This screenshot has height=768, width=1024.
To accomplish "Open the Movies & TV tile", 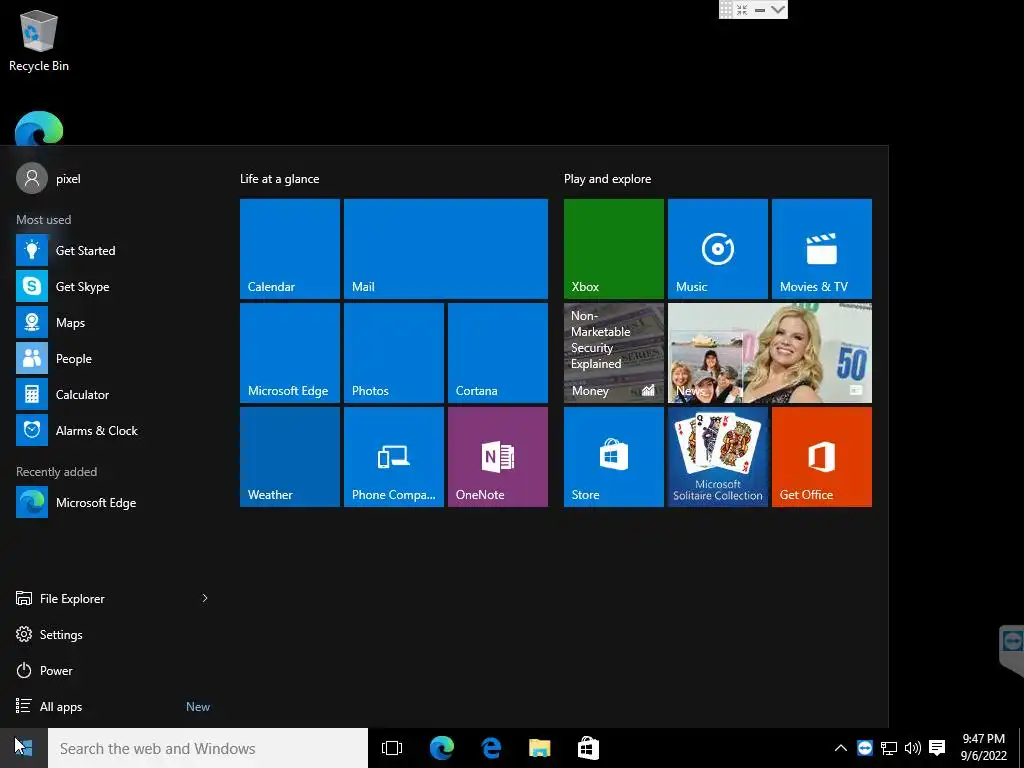I will [822, 249].
